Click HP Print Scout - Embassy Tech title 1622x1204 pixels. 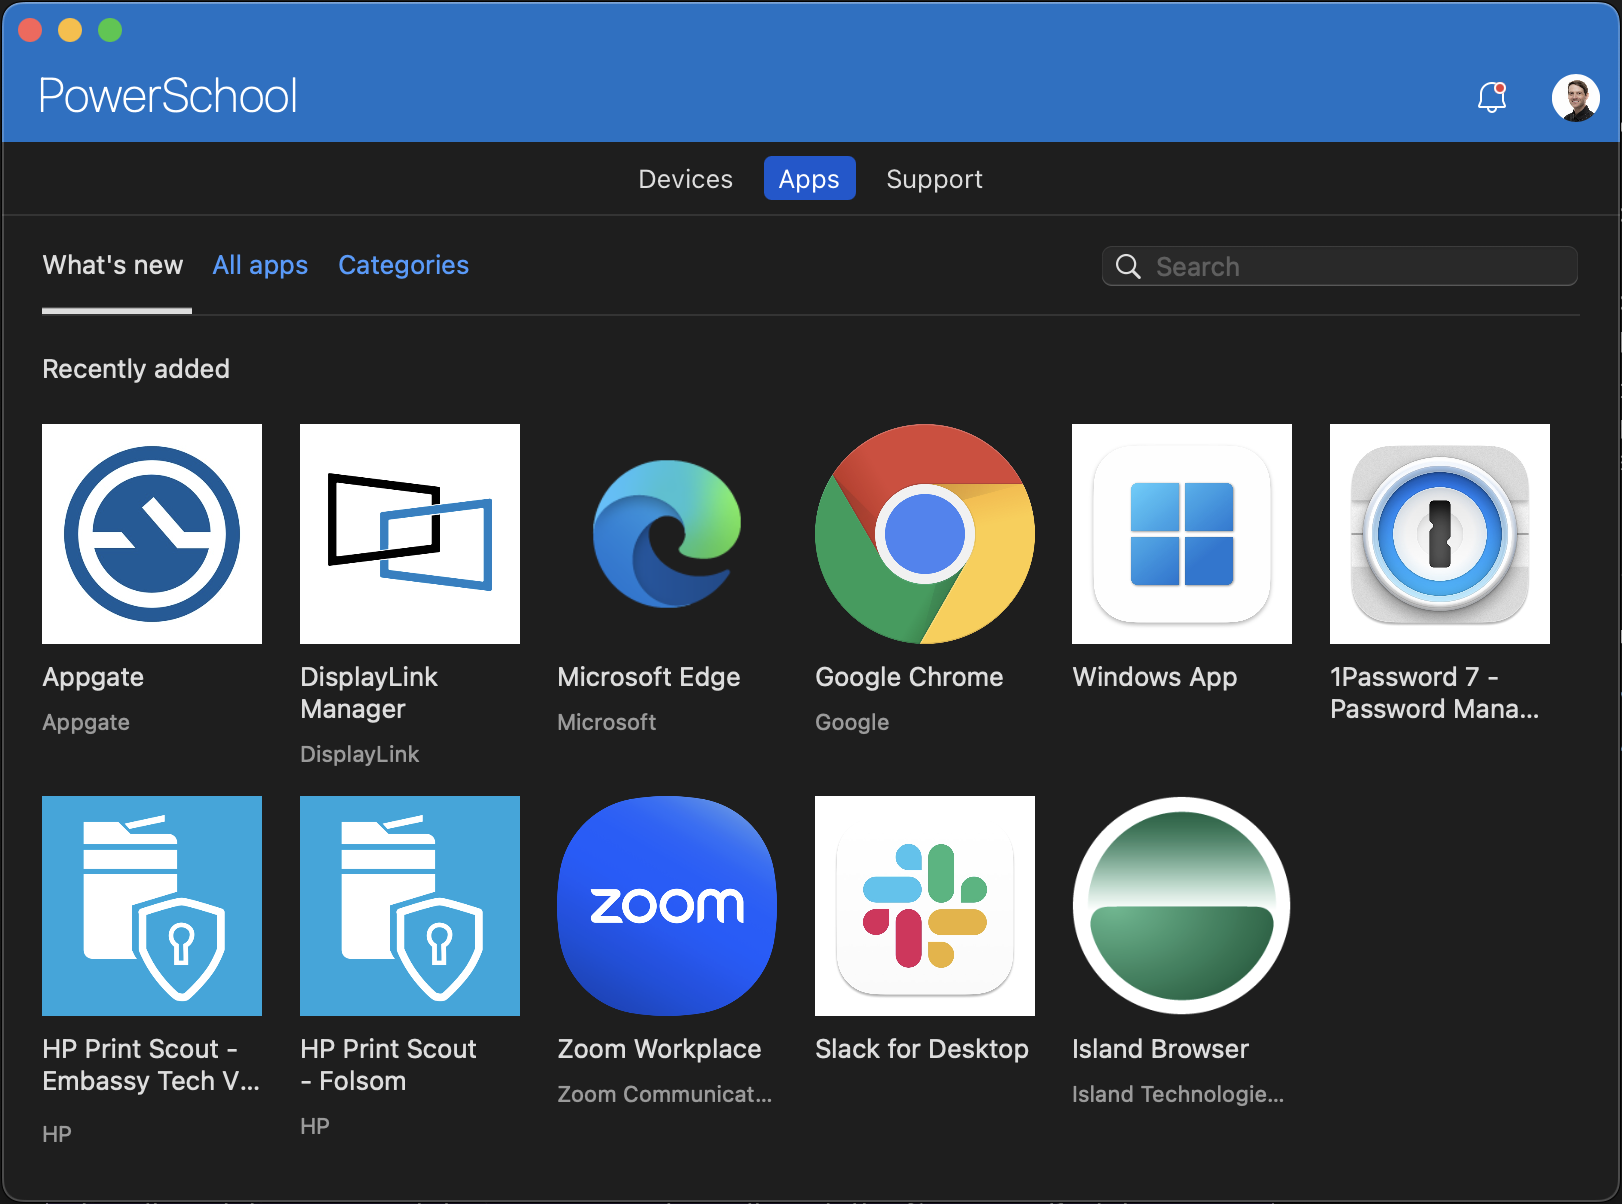(151, 1065)
